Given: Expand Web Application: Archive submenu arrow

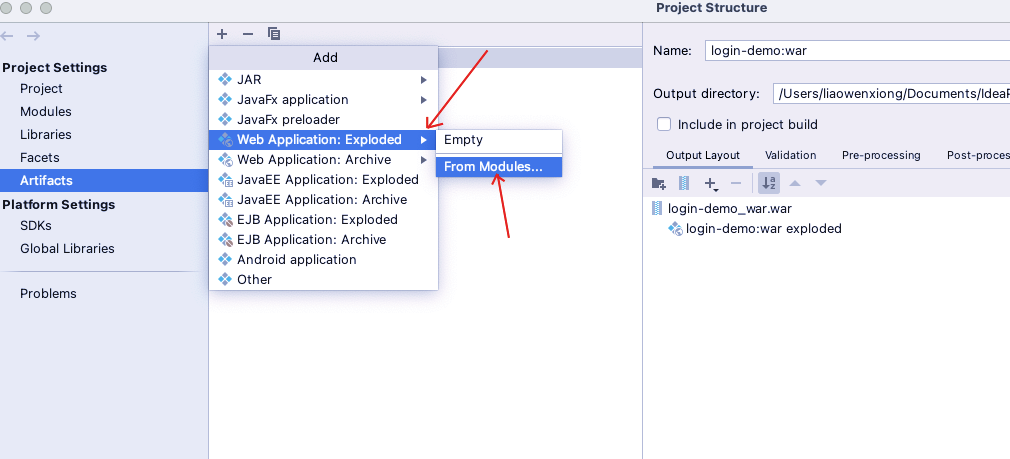Looking at the screenshot, I should (424, 160).
